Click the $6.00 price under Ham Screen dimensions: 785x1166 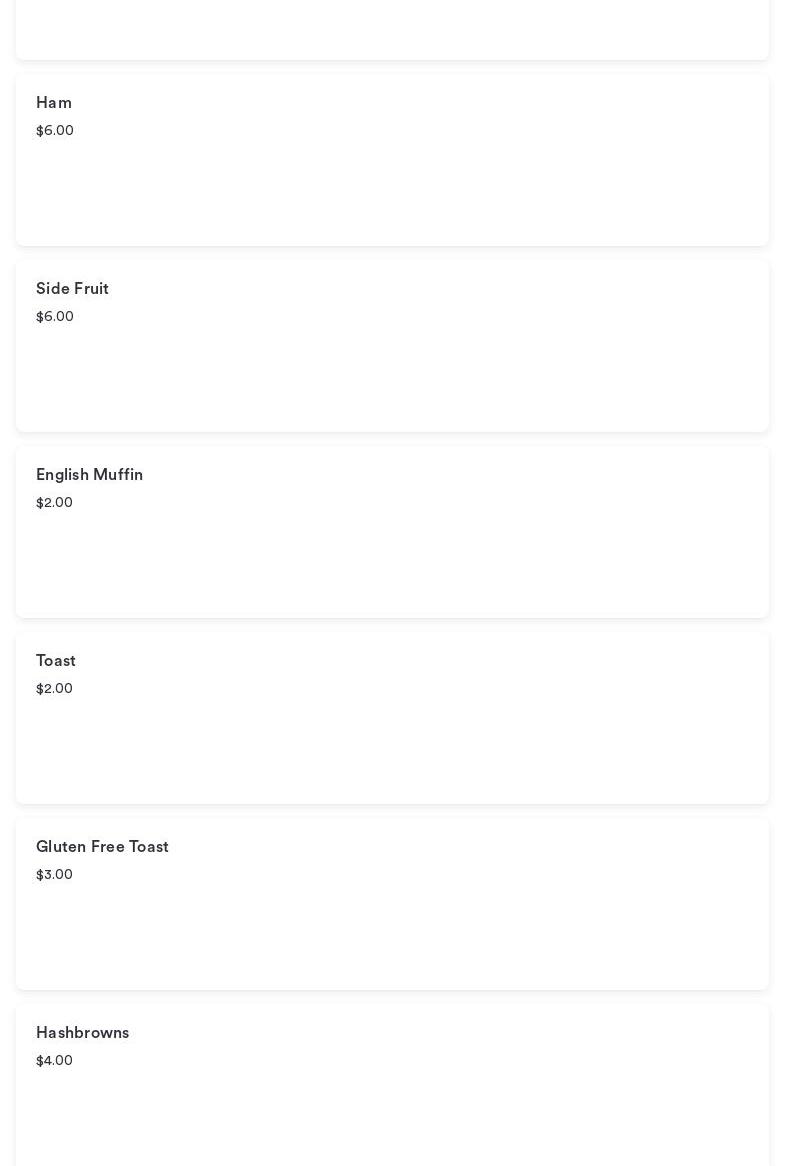55,131
